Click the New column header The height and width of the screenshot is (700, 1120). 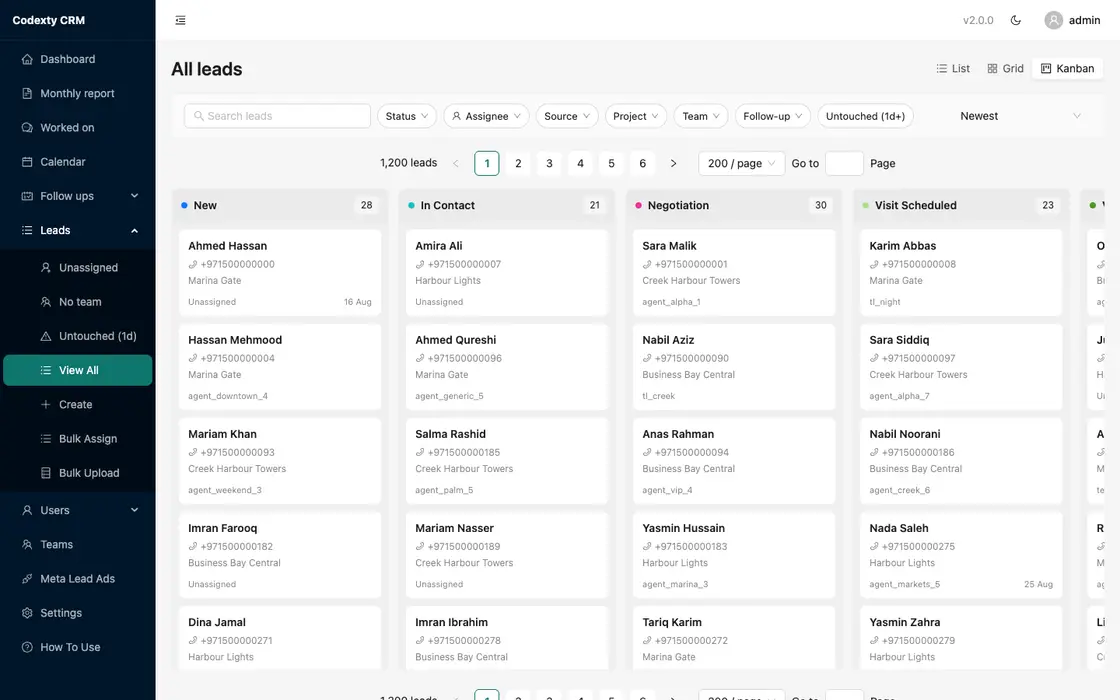coord(280,206)
